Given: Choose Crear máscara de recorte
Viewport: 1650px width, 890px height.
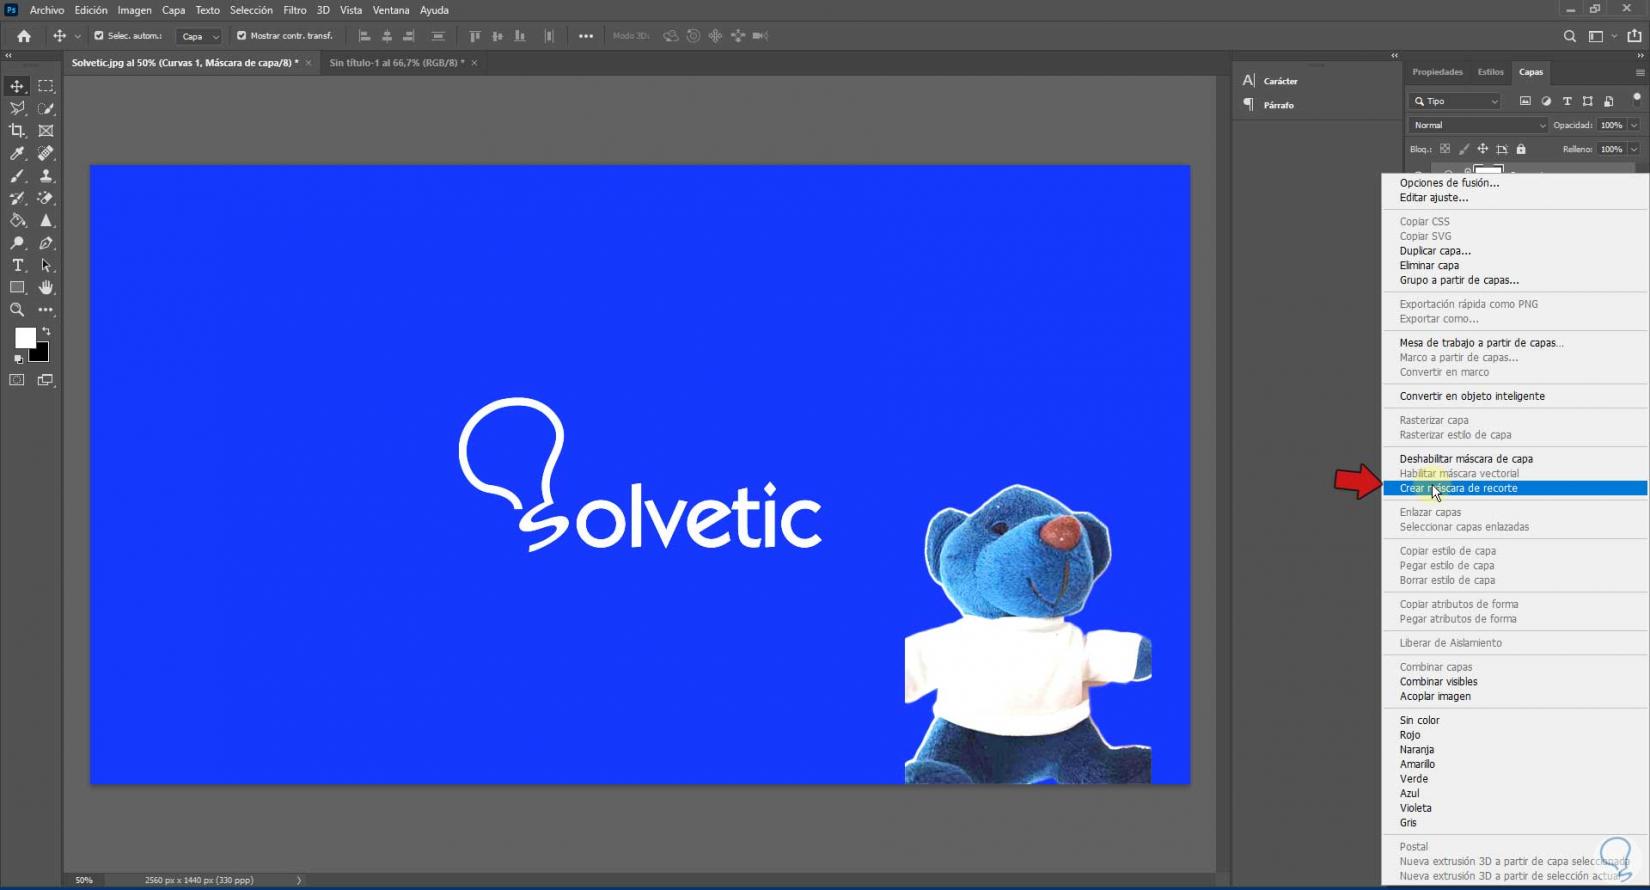Looking at the screenshot, I should (1515, 488).
